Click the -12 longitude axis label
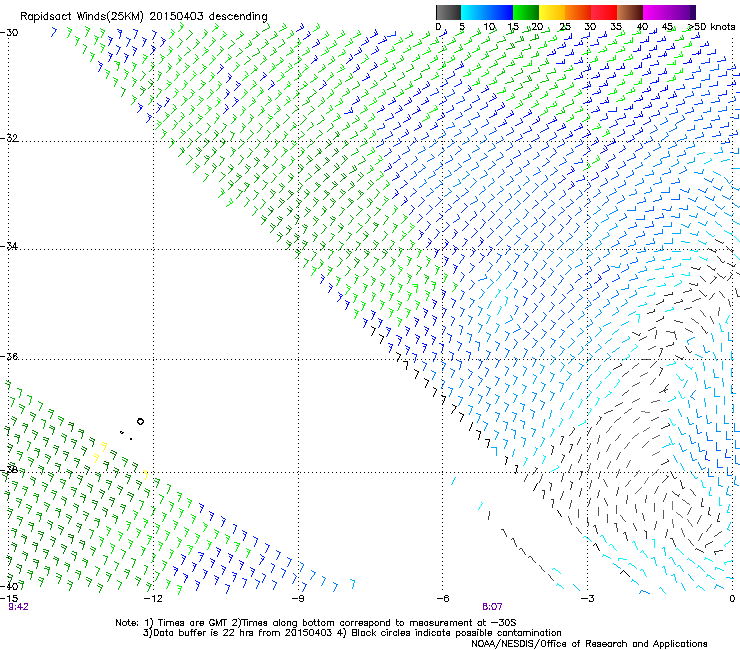 click(x=153, y=599)
